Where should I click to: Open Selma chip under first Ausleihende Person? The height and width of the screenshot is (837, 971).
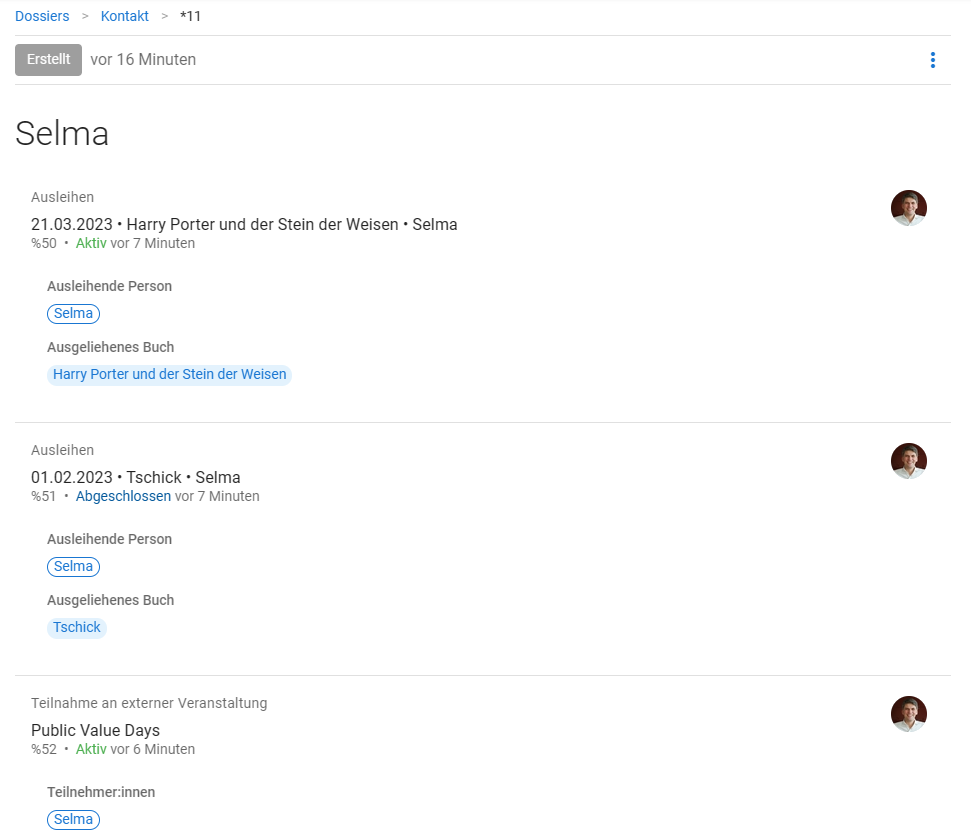pos(73,314)
